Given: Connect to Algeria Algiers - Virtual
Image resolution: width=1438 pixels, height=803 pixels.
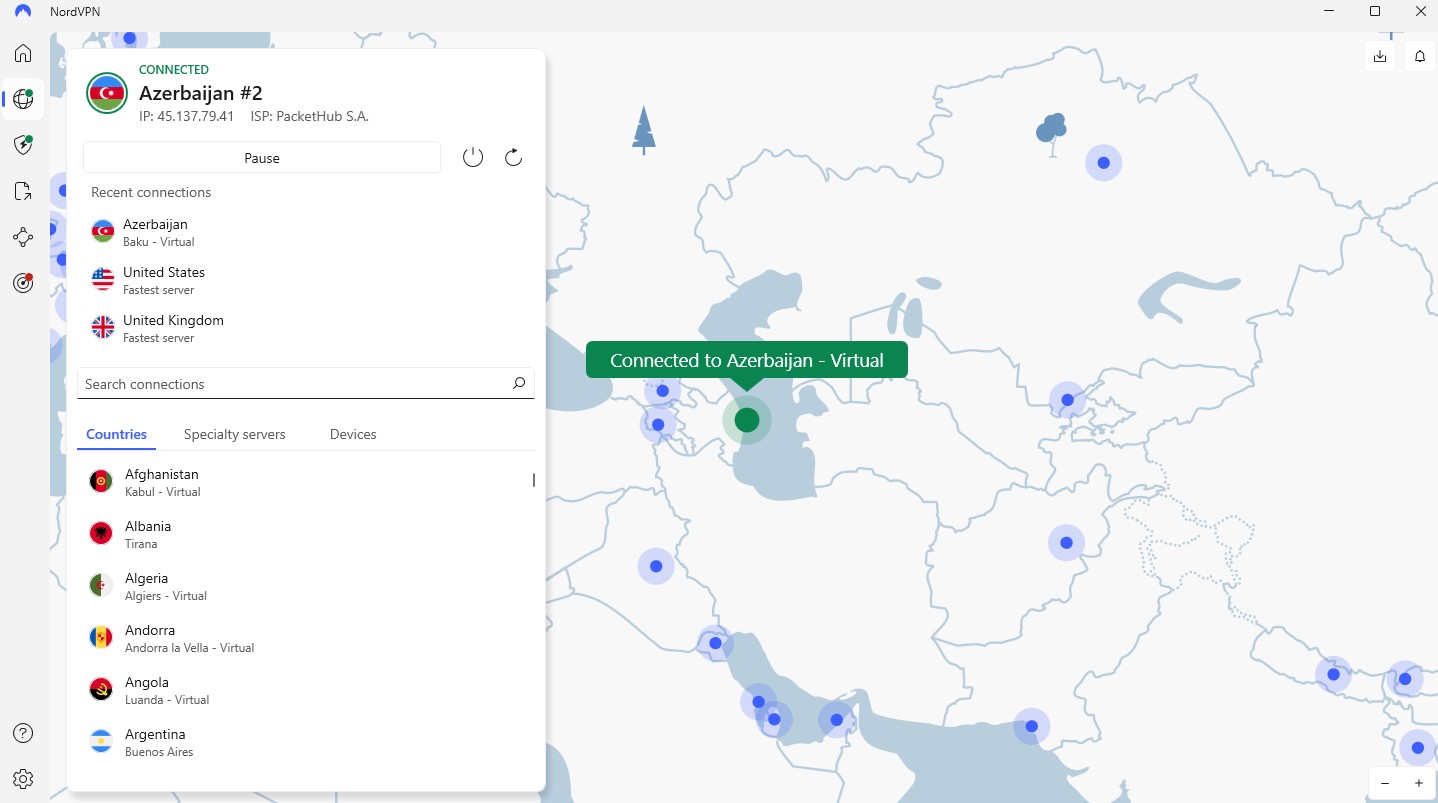Looking at the screenshot, I should (x=304, y=586).
